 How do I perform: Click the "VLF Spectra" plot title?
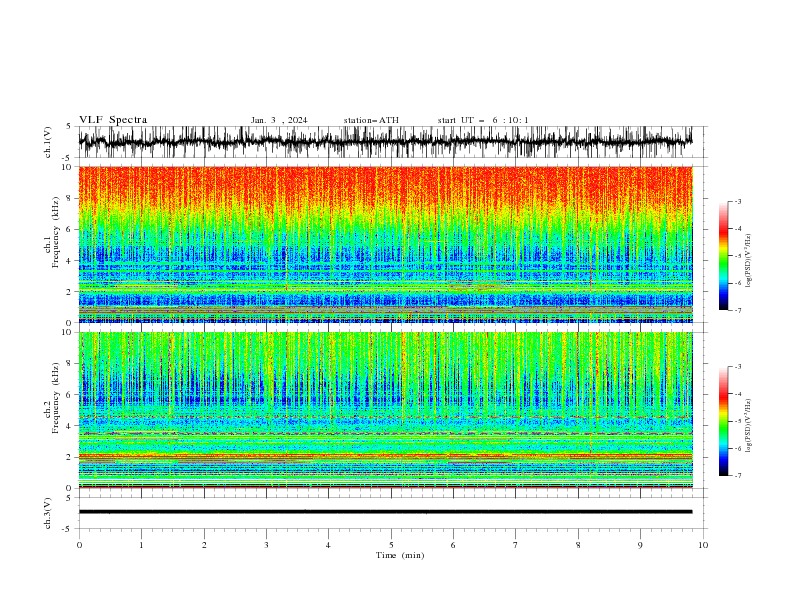point(113,120)
